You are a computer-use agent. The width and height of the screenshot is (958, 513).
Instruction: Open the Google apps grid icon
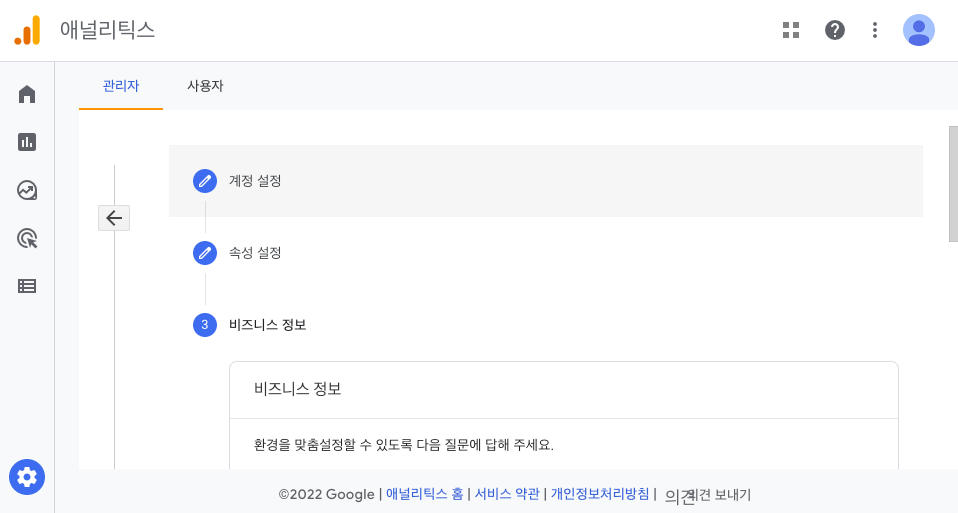[791, 30]
